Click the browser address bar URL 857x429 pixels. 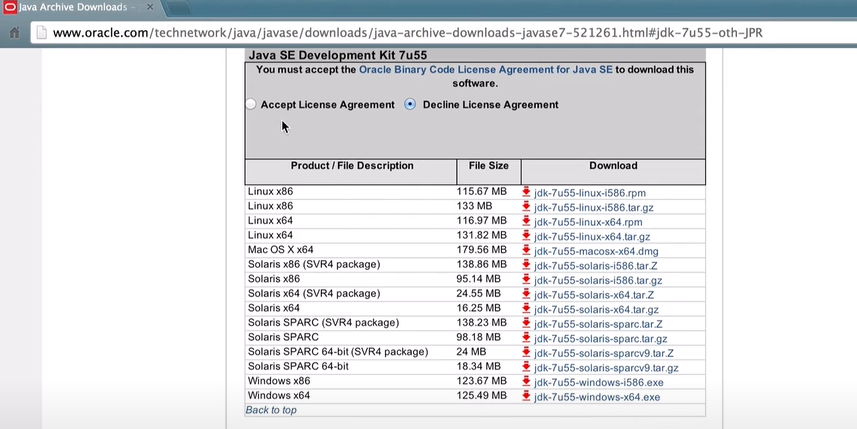[x=407, y=33]
